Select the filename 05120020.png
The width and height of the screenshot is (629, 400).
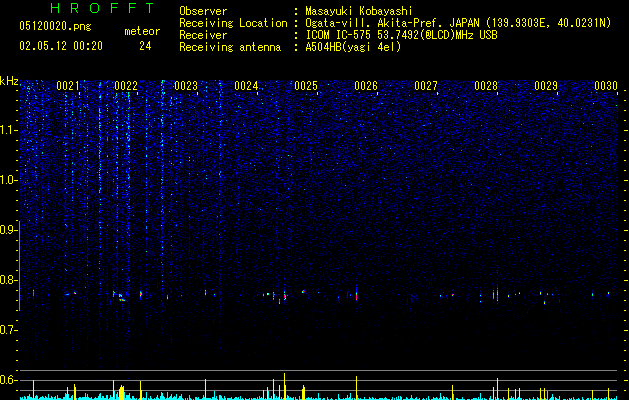coord(55,26)
